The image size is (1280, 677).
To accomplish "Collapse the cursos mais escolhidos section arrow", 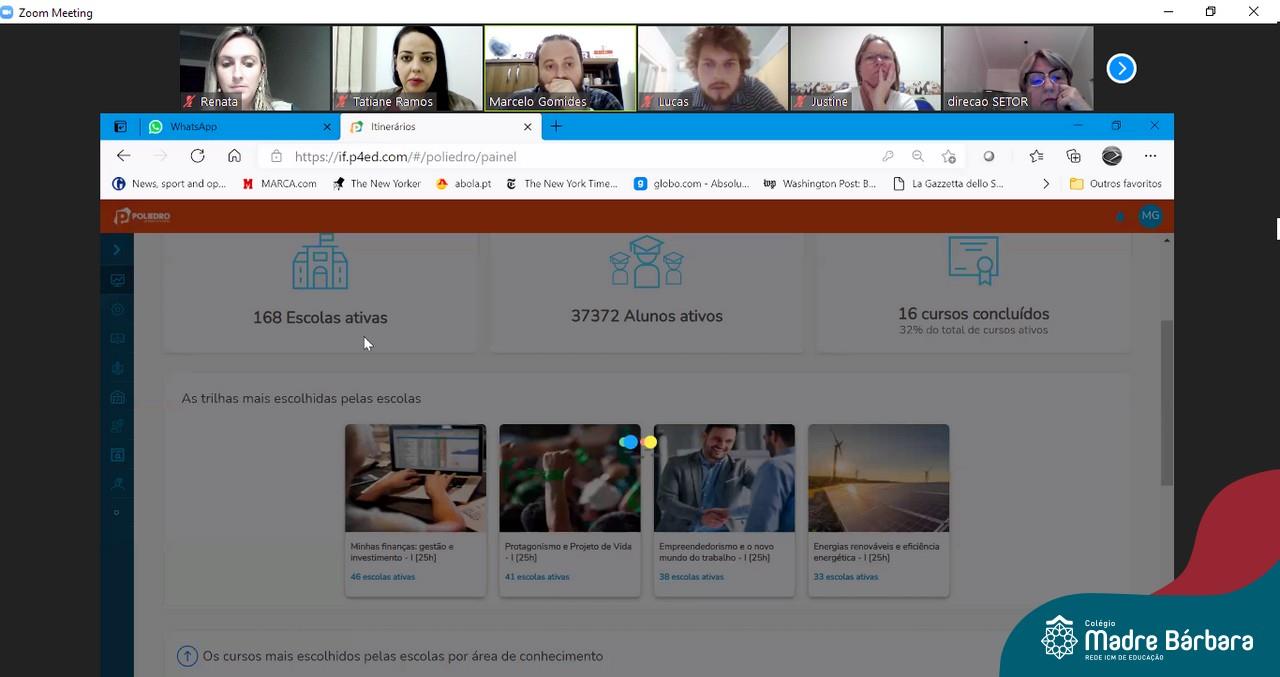I will [187, 656].
